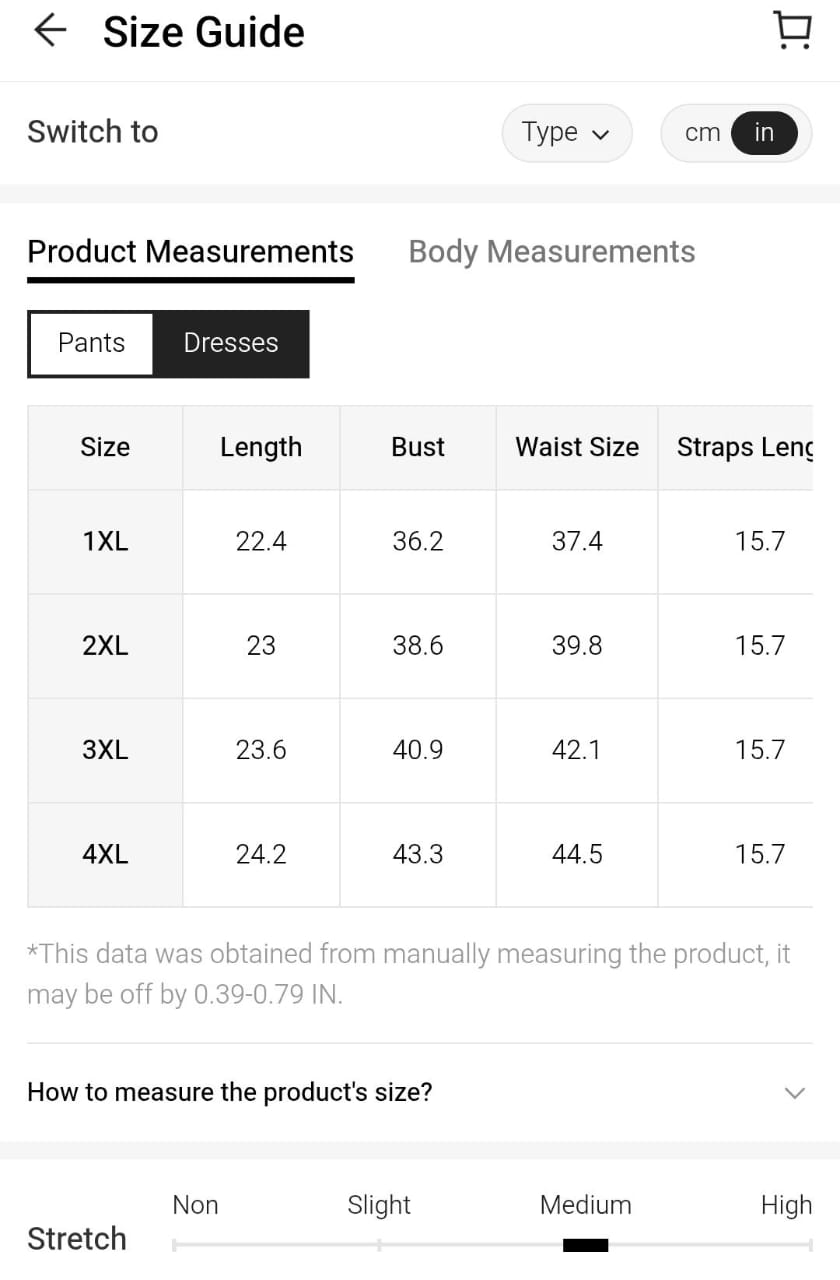Click the 4XL size cell
Screen dimensions: 840x1280
105,855
